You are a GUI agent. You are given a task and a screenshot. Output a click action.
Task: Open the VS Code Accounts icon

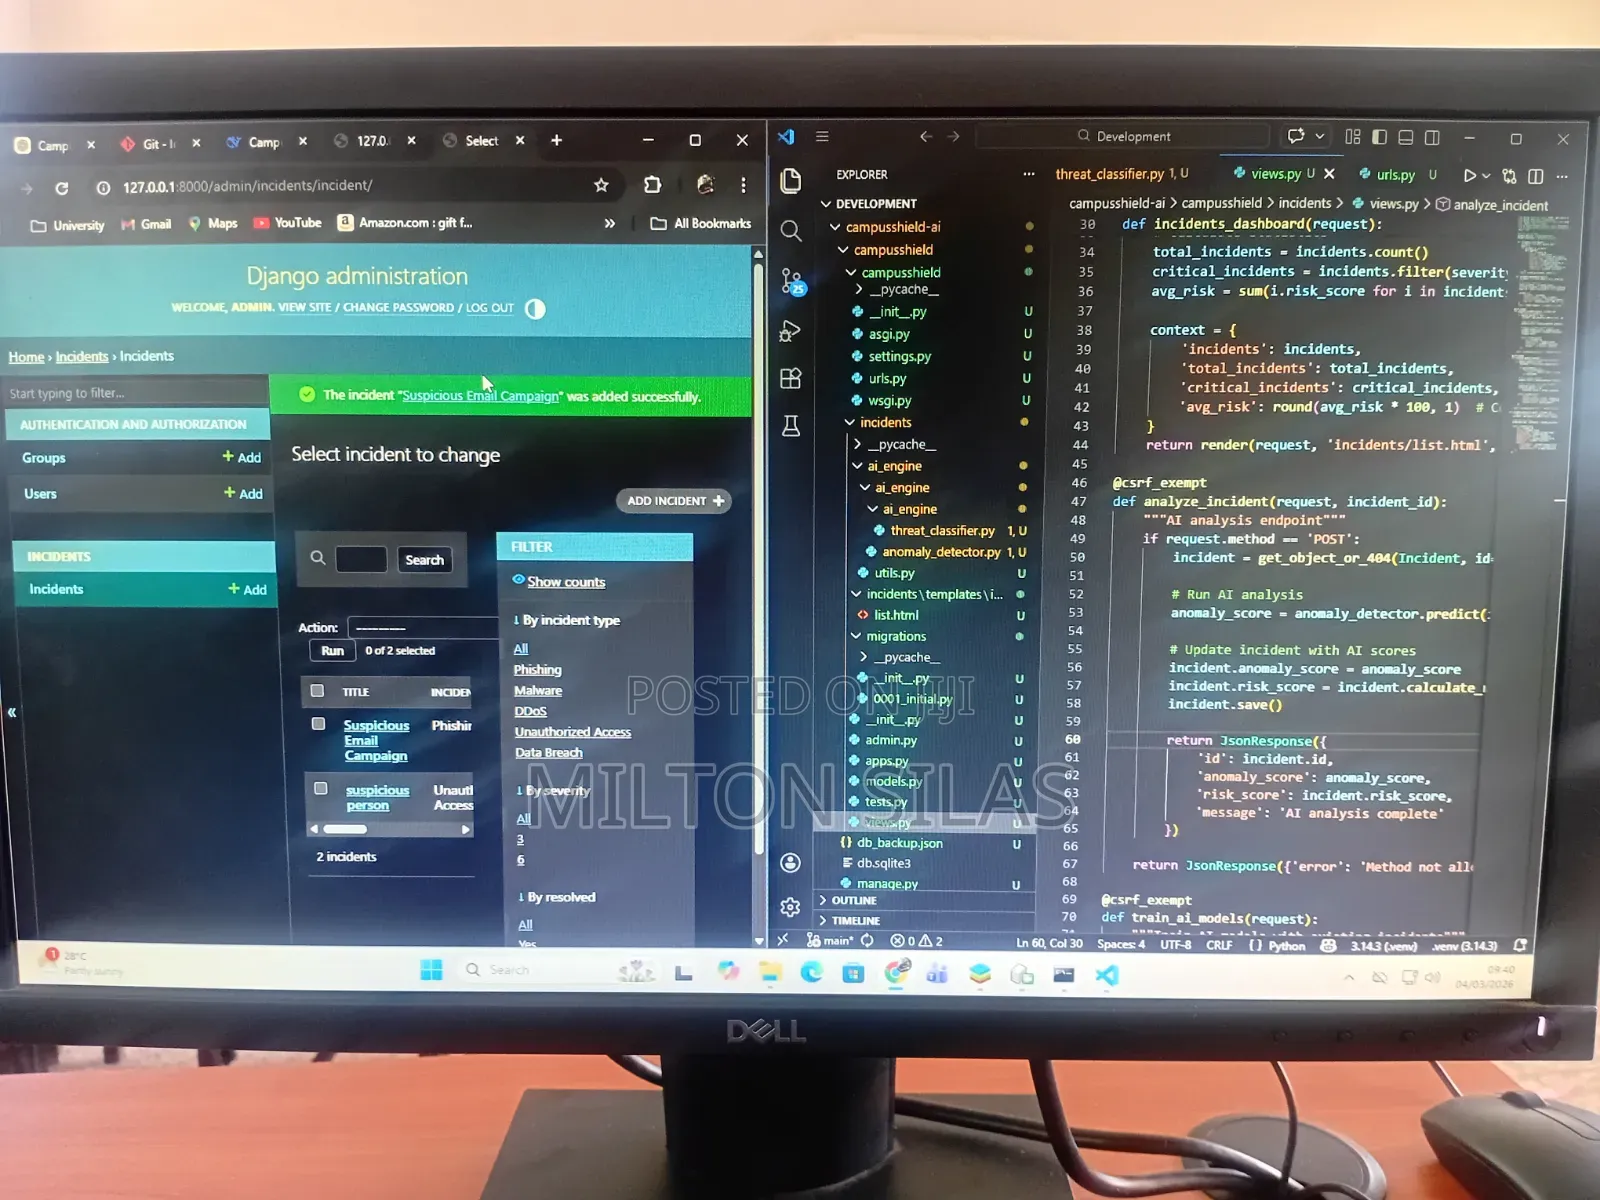(790, 862)
